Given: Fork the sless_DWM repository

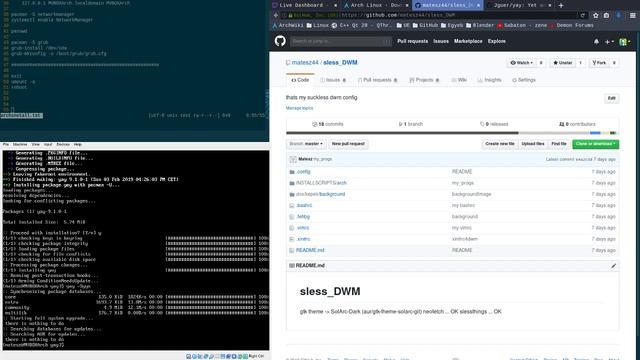Looking at the screenshot, I should click(x=599, y=63).
